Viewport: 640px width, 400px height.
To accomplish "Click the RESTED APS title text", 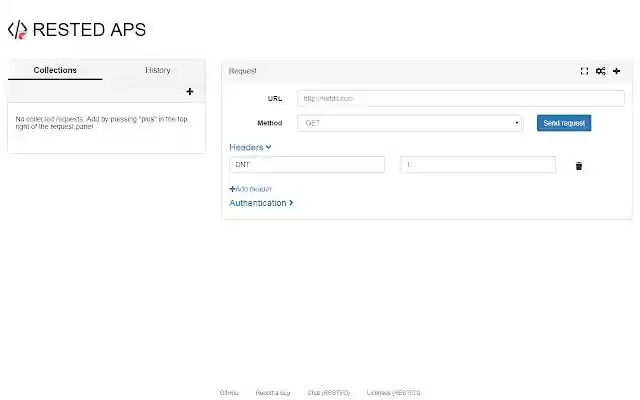I will 89,30.
